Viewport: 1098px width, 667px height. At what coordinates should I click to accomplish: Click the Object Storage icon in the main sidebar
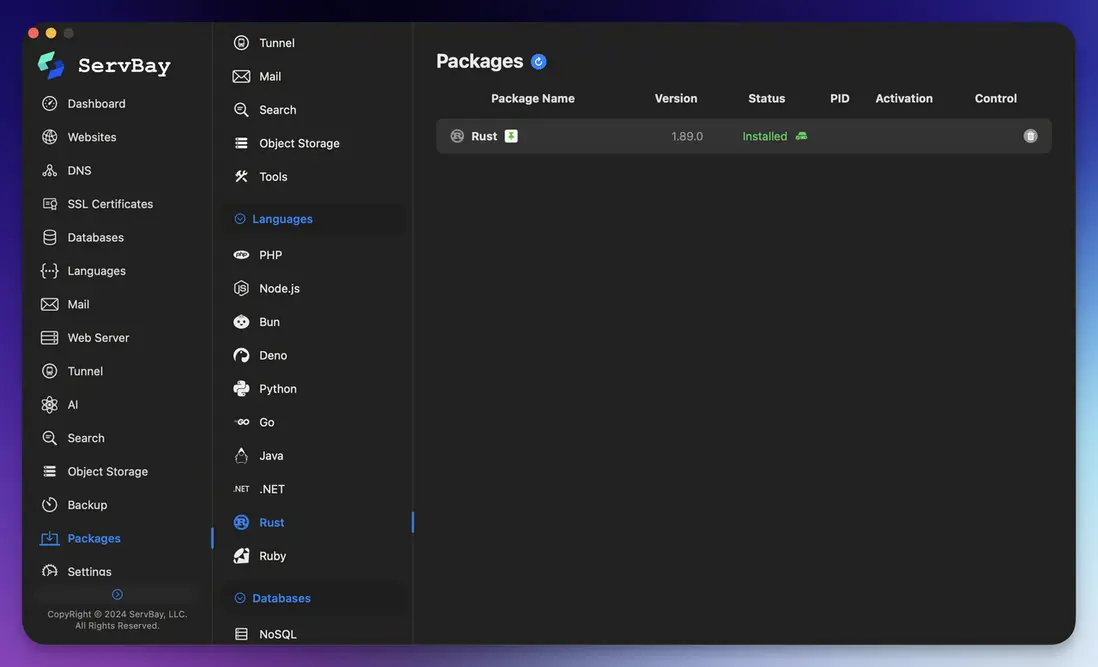pos(50,472)
